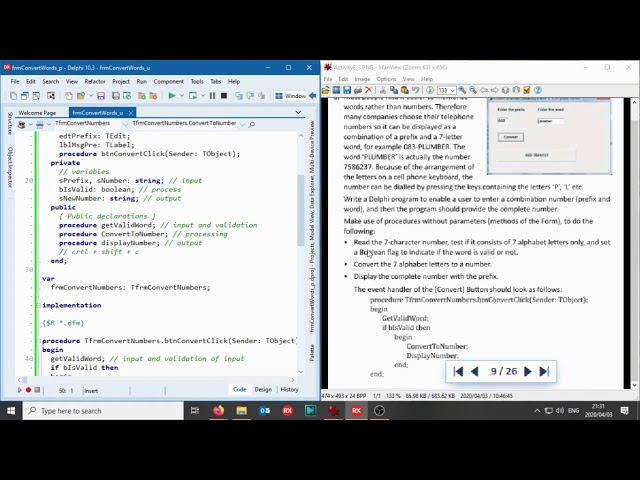Open the Refactor menu in Delphi

coord(95,82)
